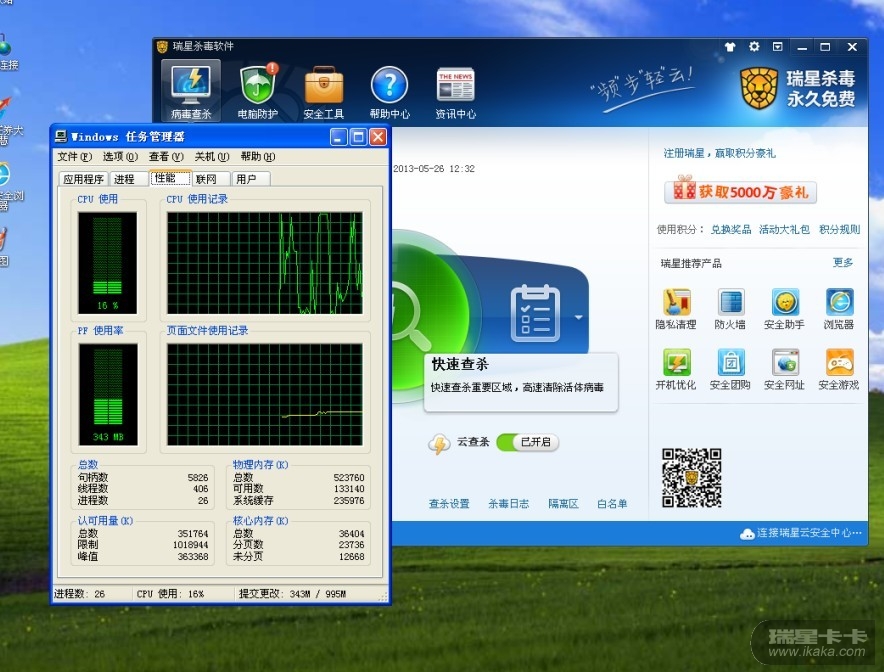Click 连接瑞星云安全中心 status text
The height and width of the screenshot is (672, 884).
809,533
